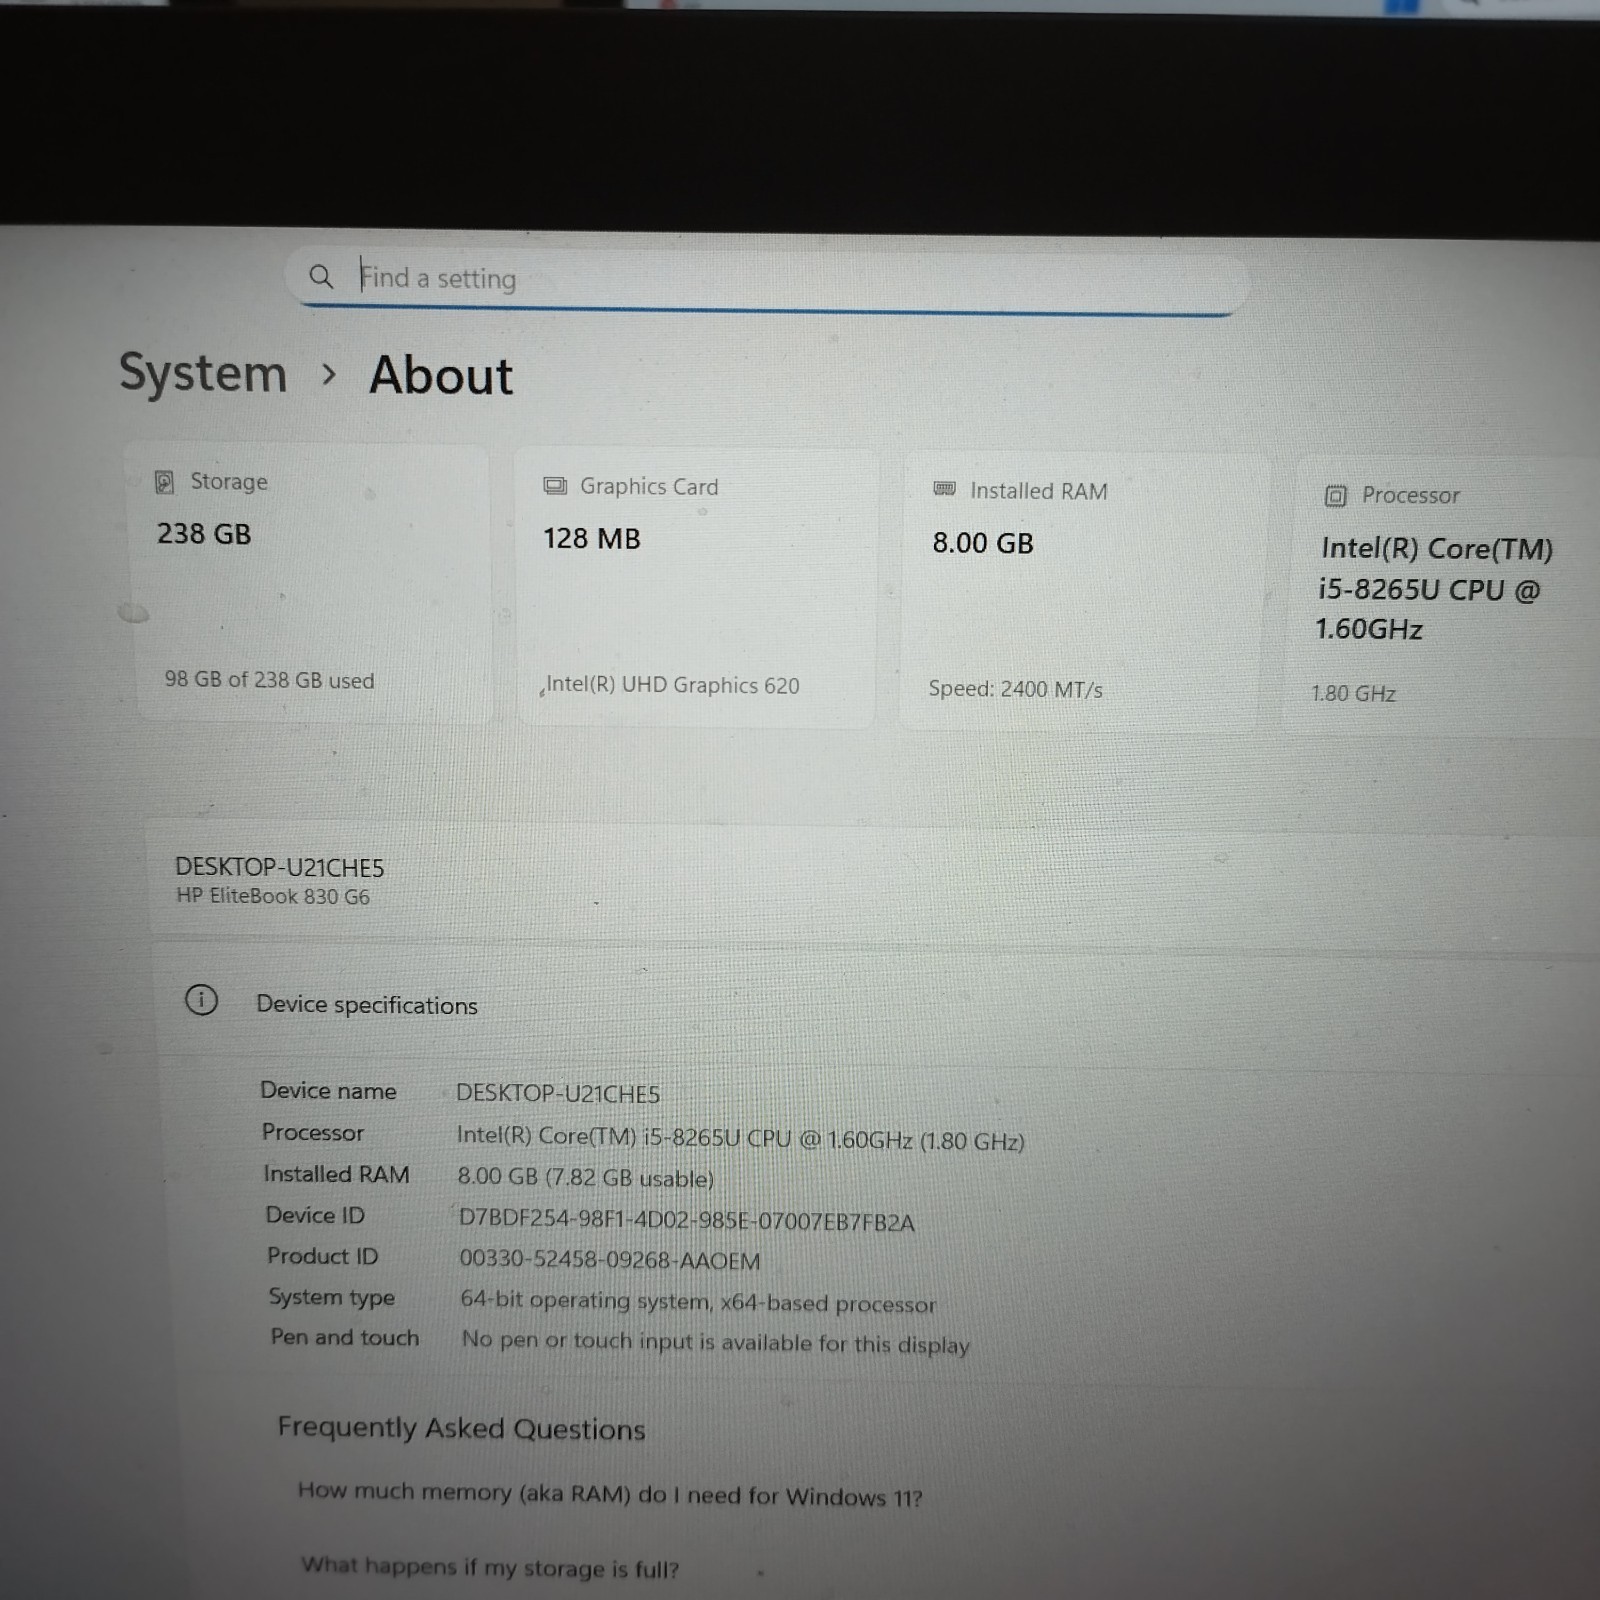Image resolution: width=1600 pixels, height=1600 pixels.
Task: Select the Device name value DESKTOP-U21CHE5
Action: [x=558, y=1093]
